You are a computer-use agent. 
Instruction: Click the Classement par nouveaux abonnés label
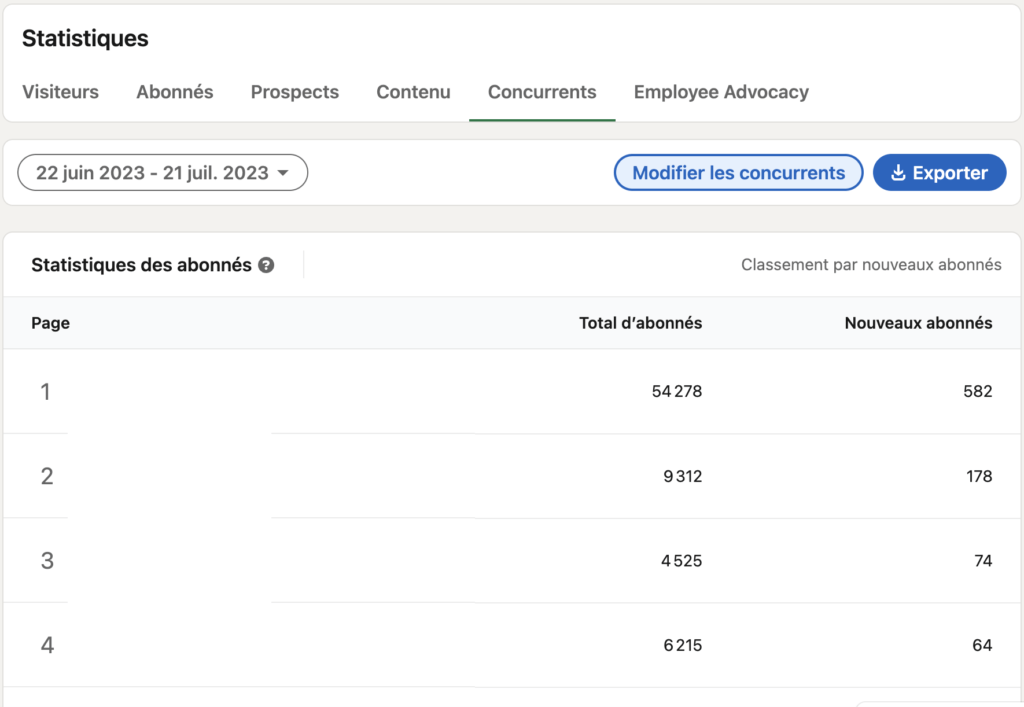[x=871, y=265]
